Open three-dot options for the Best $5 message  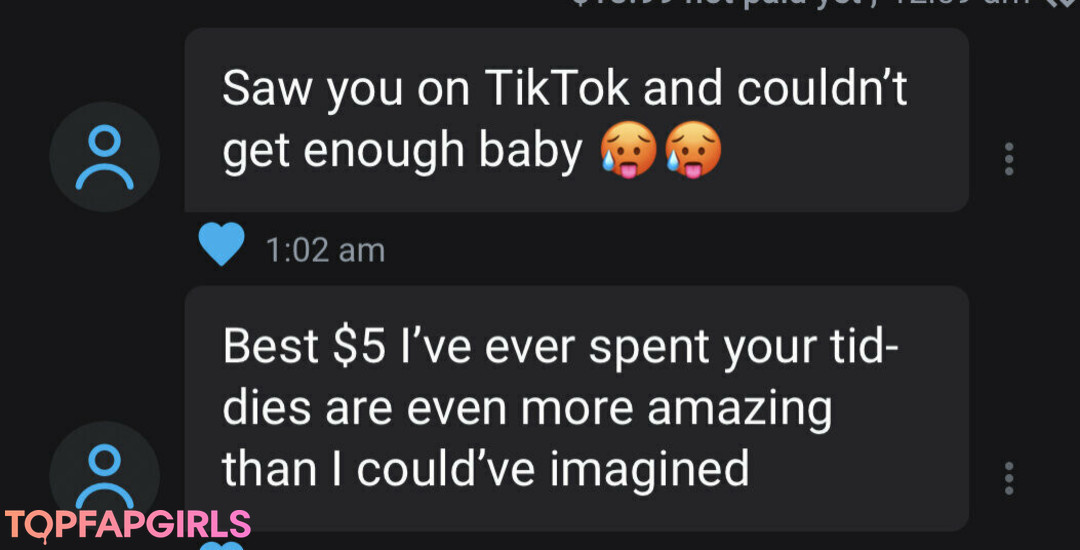1009,478
